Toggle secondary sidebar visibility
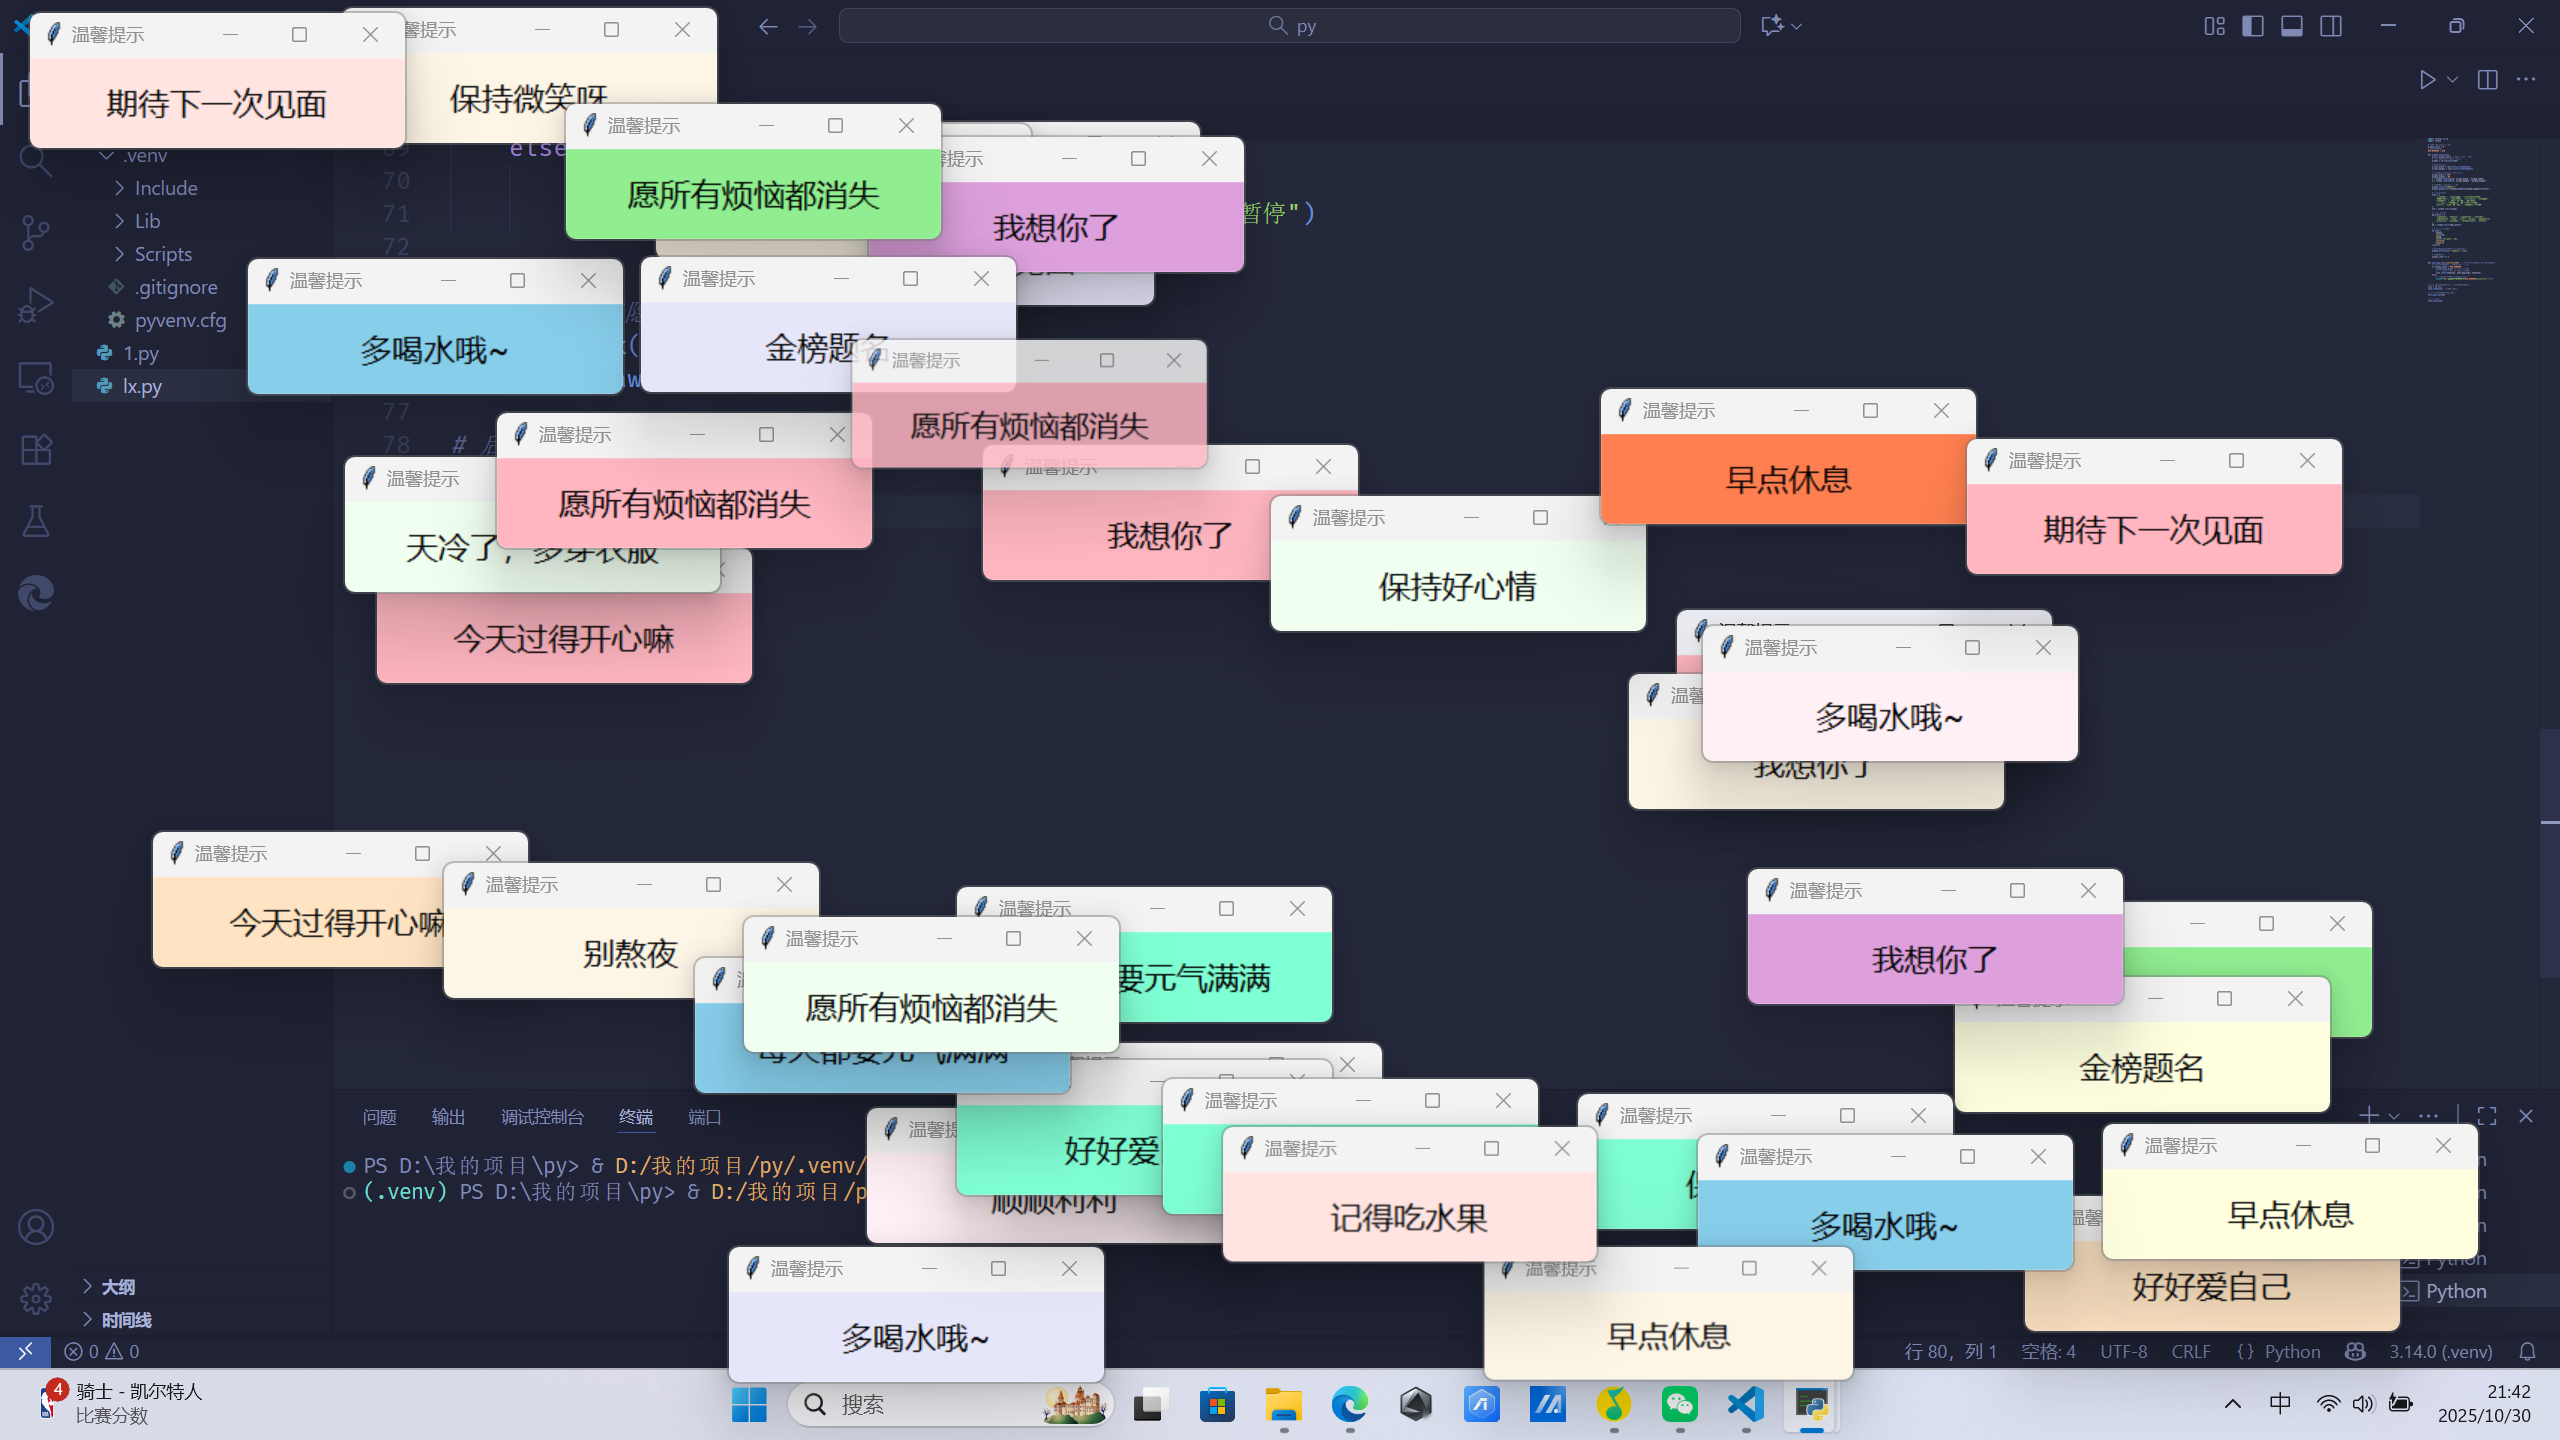 pos(2331,26)
